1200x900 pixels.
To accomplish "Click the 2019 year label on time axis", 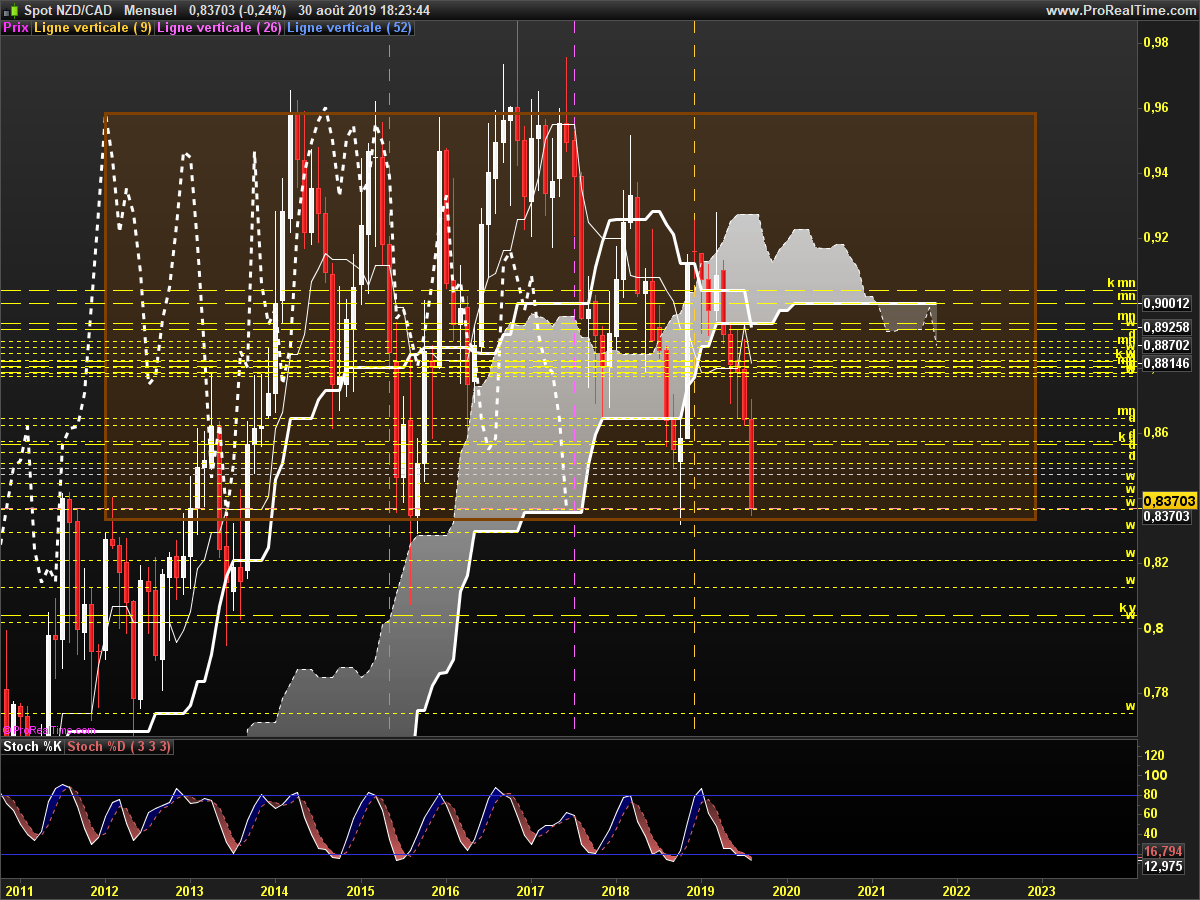I will [x=701, y=889].
